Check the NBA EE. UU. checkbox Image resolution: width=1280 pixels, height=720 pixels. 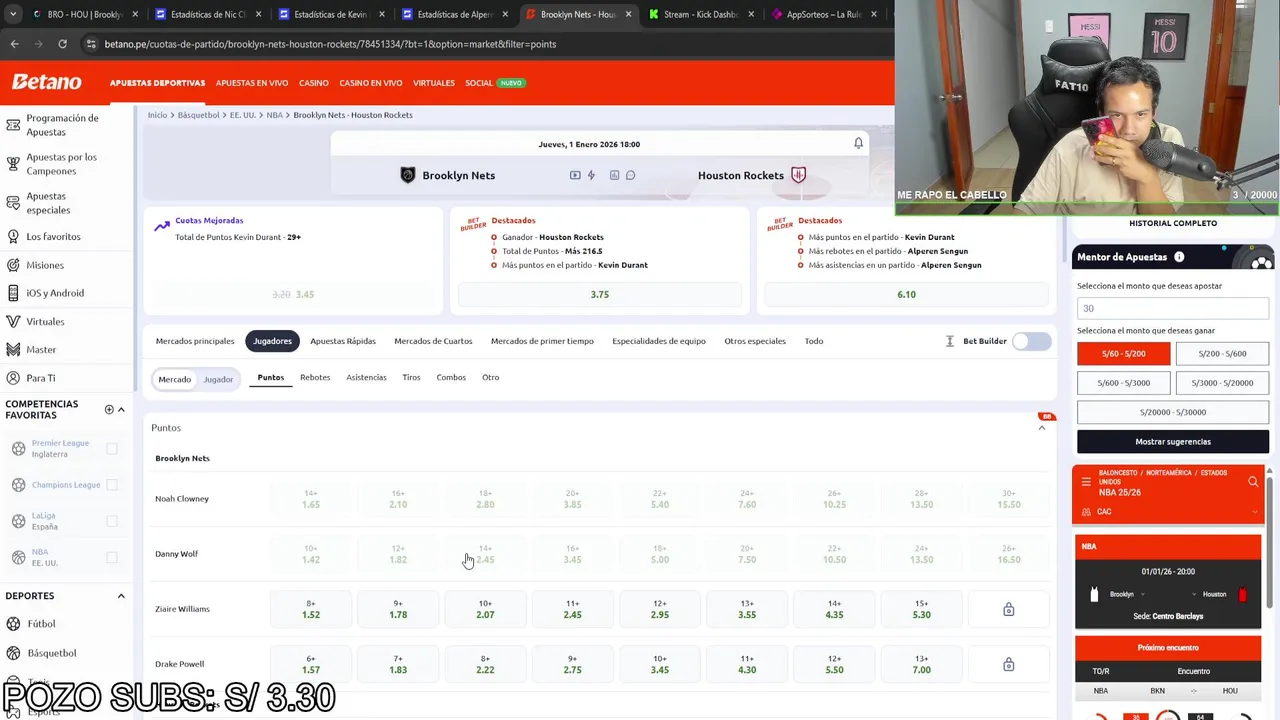pyautogui.click(x=112, y=557)
